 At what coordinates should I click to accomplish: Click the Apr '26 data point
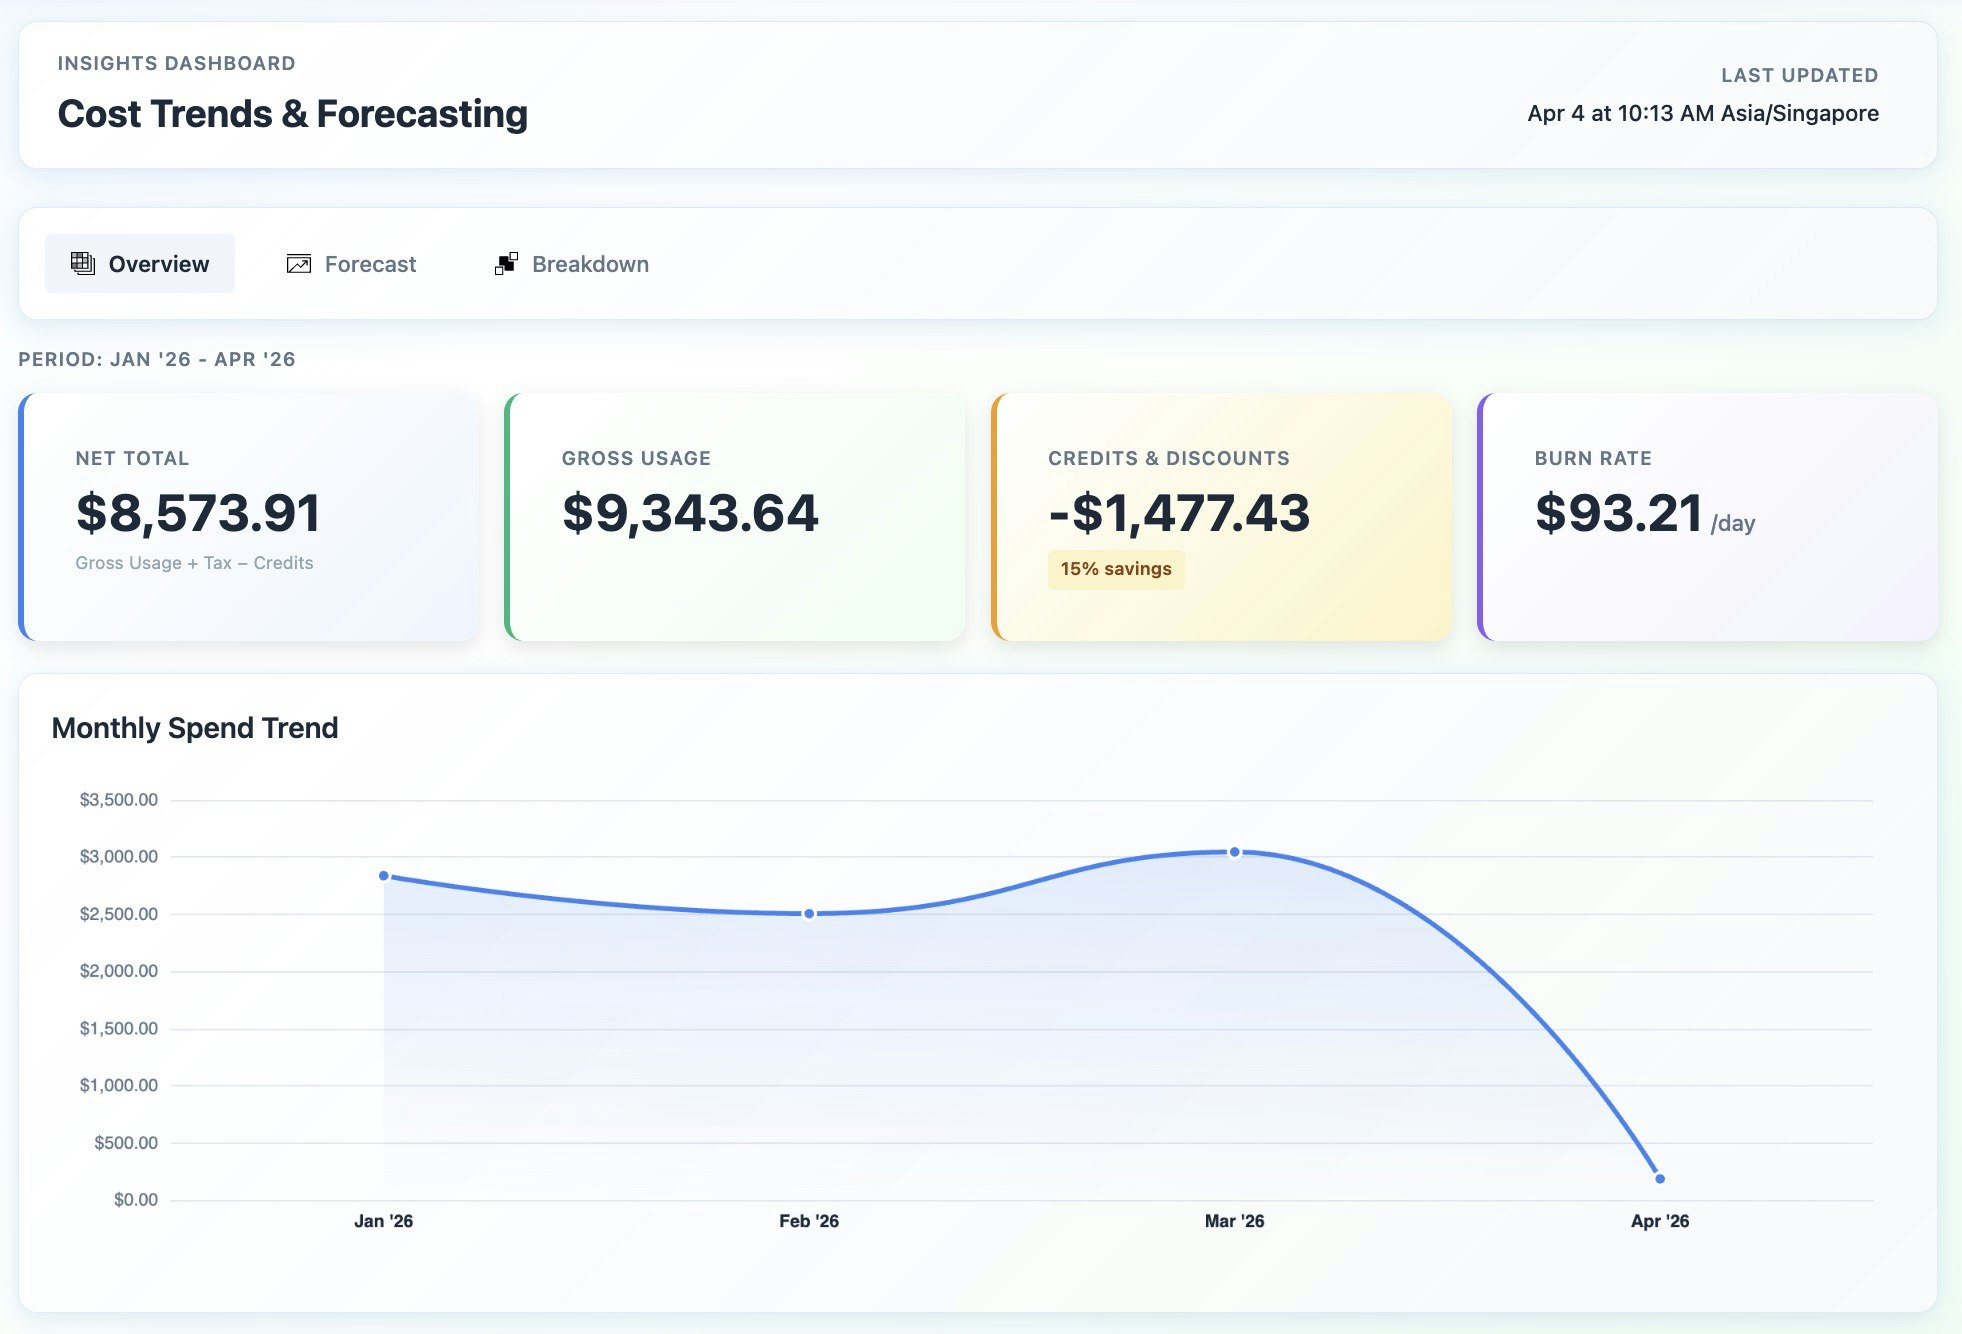click(1660, 1178)
